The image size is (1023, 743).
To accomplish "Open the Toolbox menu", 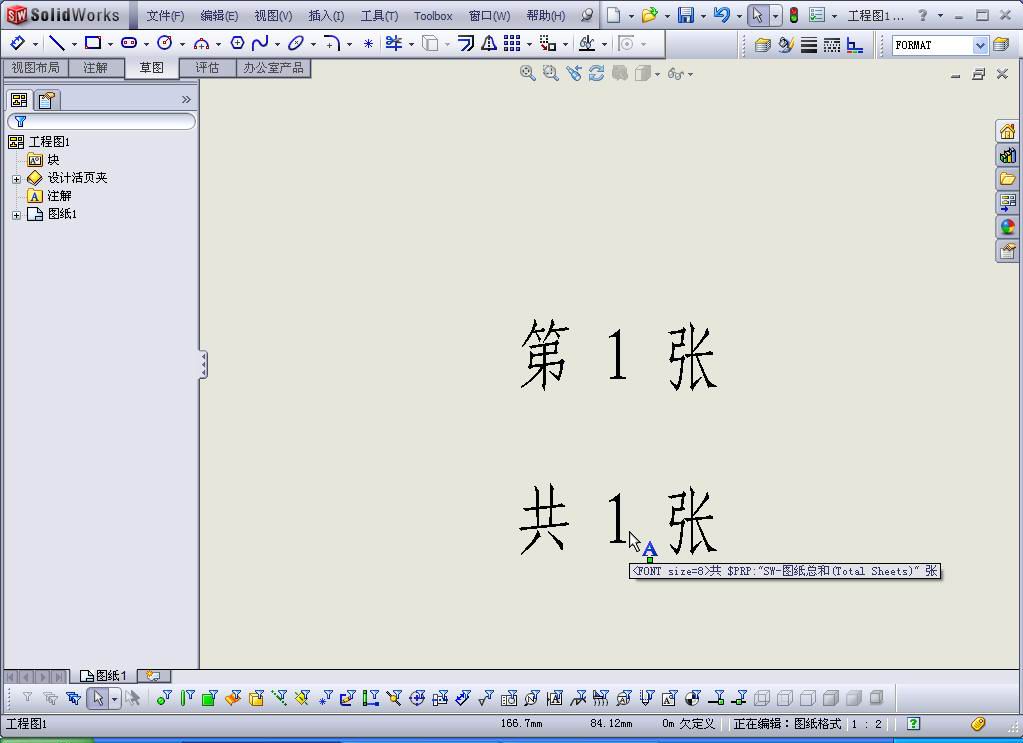I will 433,16.
